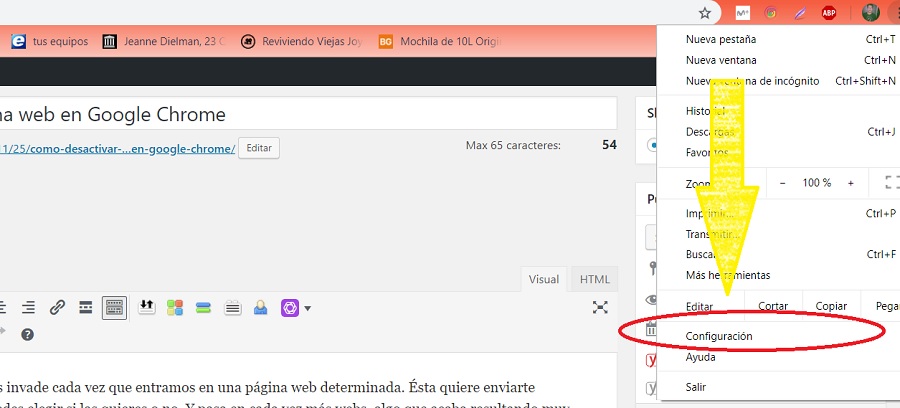The image size is (900, 408).
Task: Open the Movistar extension icon
Action: 742,13
